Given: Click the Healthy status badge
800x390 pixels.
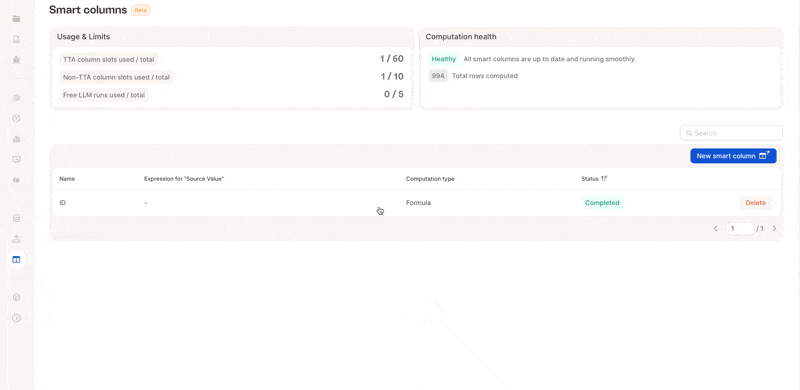Looking at the screenshot, I should (x=443, y=59).
